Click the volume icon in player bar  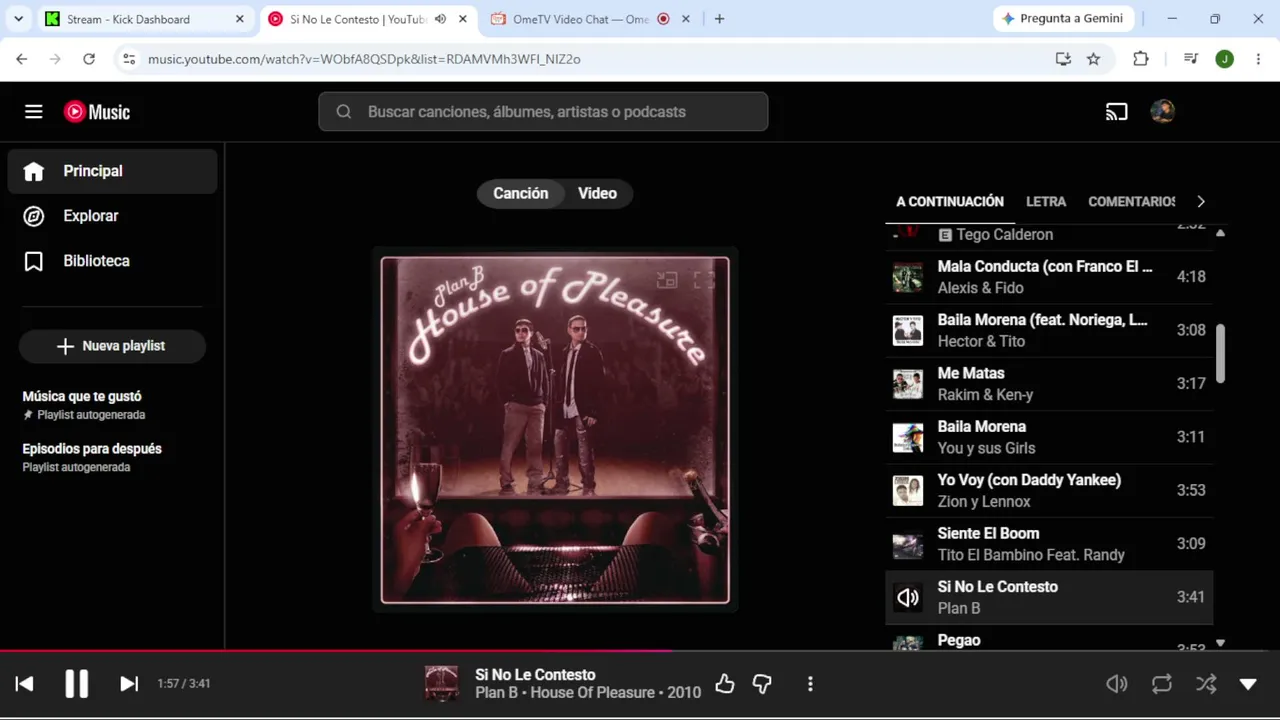(x=1117, y=684)
